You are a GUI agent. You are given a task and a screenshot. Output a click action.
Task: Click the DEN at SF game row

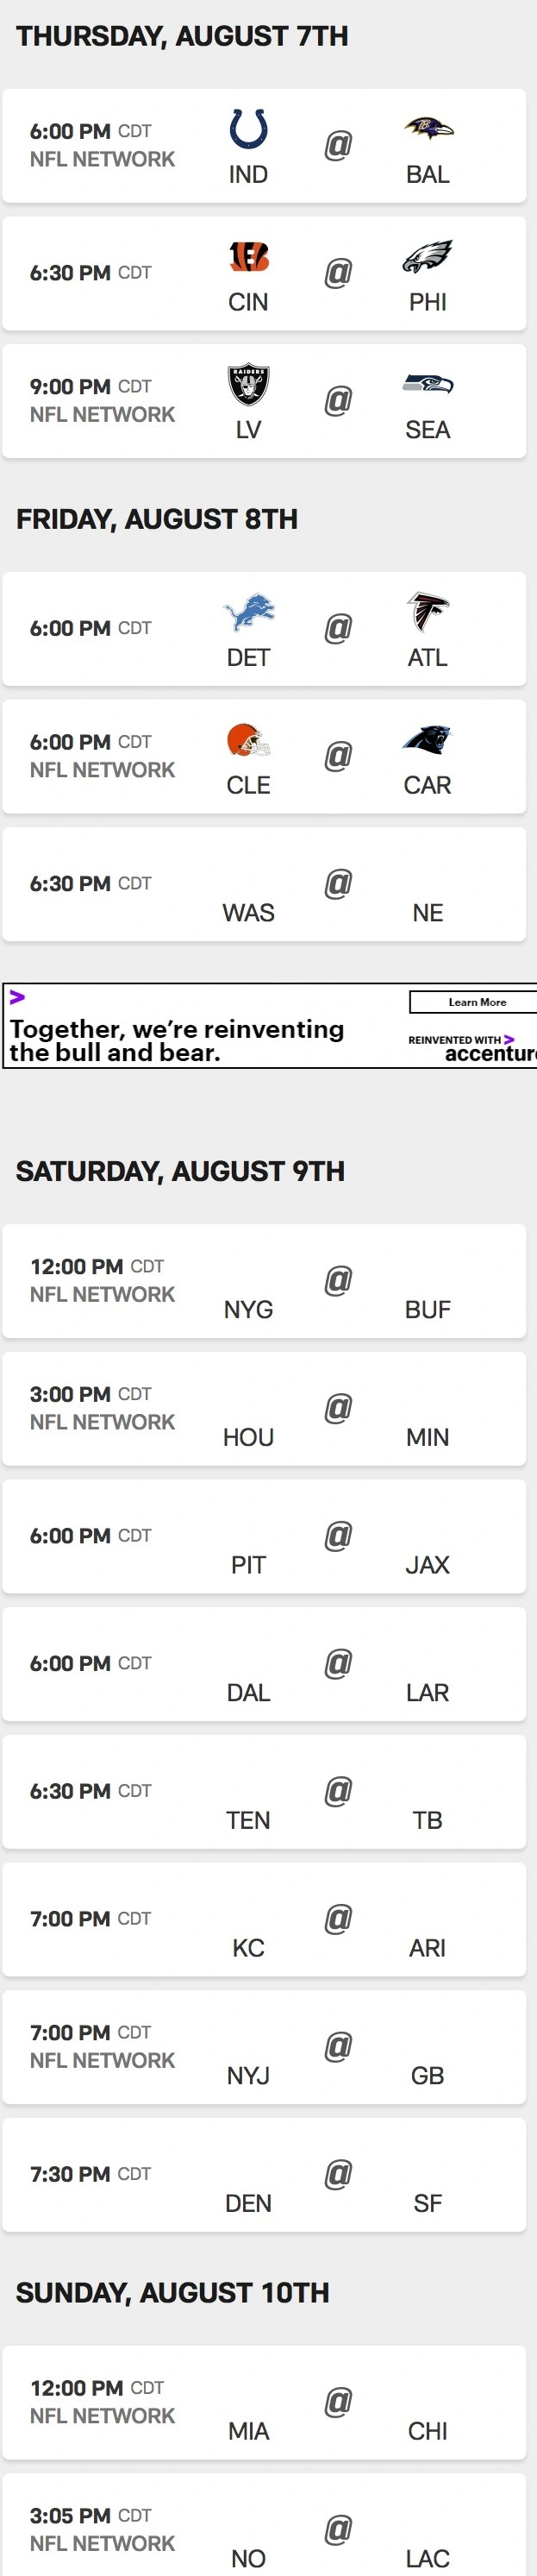[x=264, y=2175]
